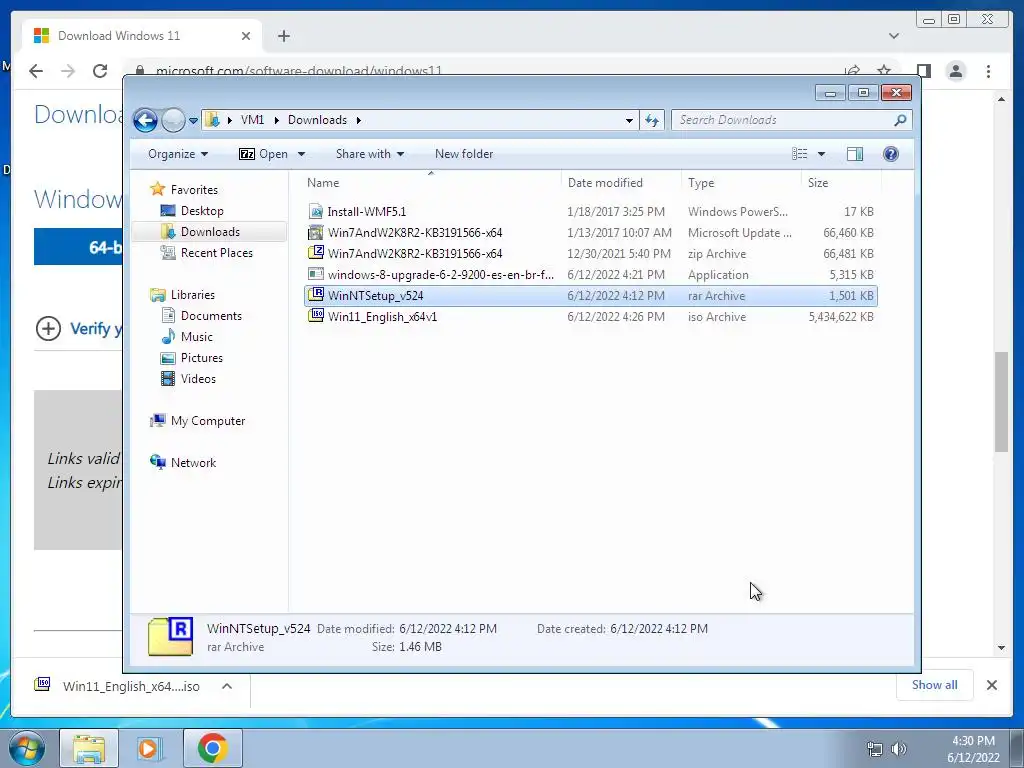Click the search magnifier icon
The width and height of the screenshot is (1024, 768).
[901, 120]
